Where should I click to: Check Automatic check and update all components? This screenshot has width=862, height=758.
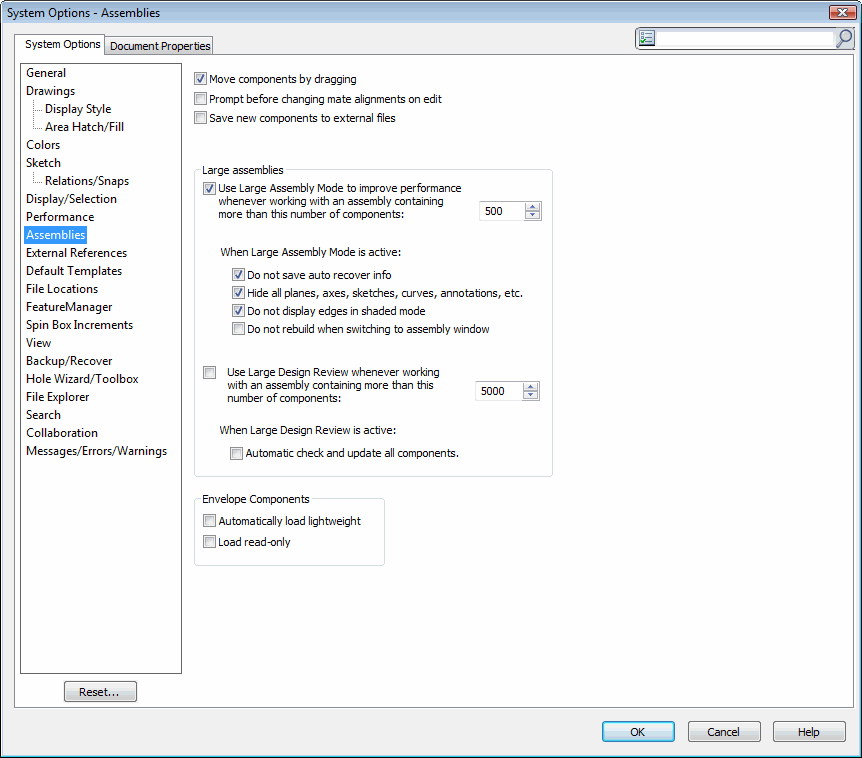click(236, 453)
